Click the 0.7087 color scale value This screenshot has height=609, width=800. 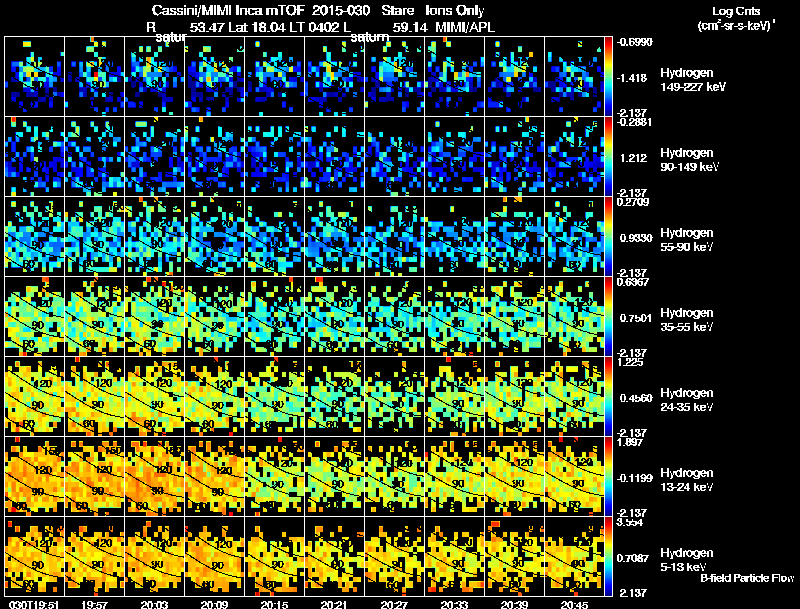click(633, 559)
